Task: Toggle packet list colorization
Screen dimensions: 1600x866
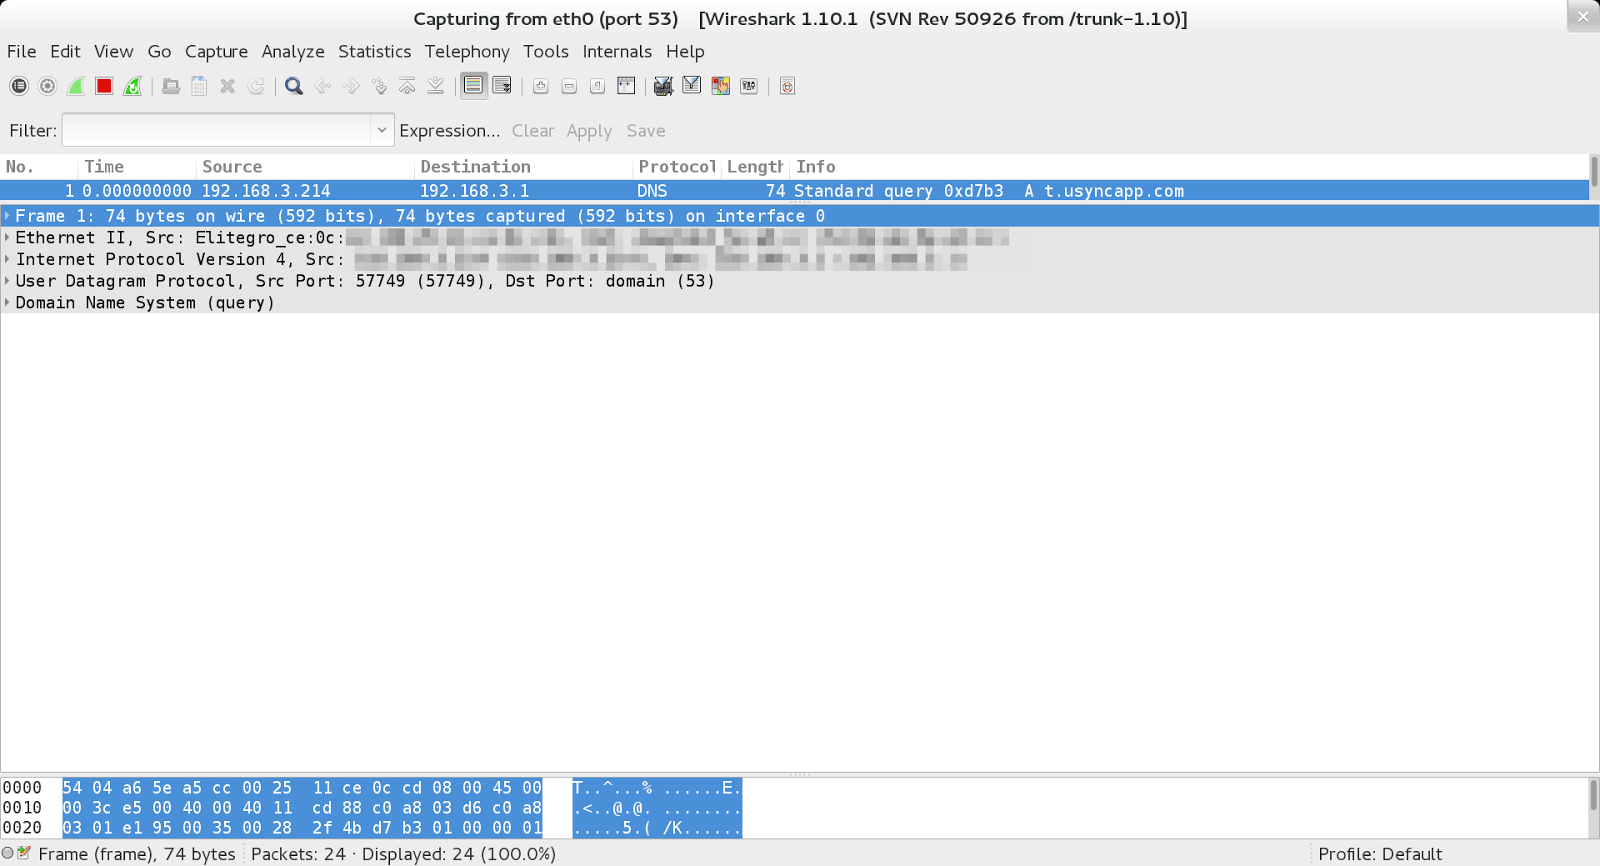Action: pos(474,86)
